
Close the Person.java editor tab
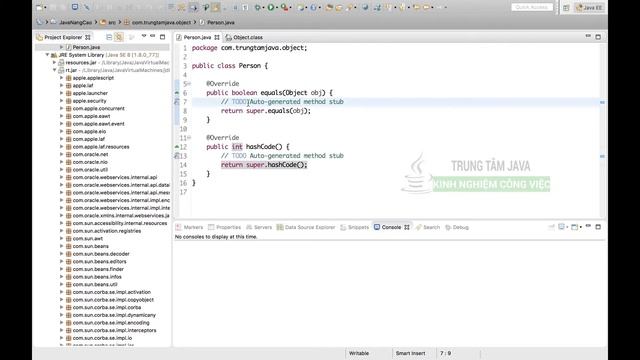point(217,37)
